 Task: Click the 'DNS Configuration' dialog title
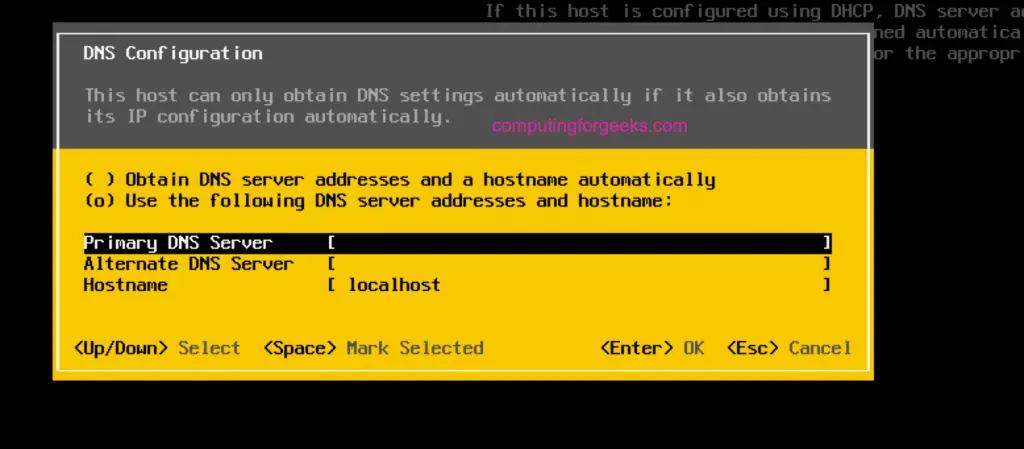click(x=173, y=53)
